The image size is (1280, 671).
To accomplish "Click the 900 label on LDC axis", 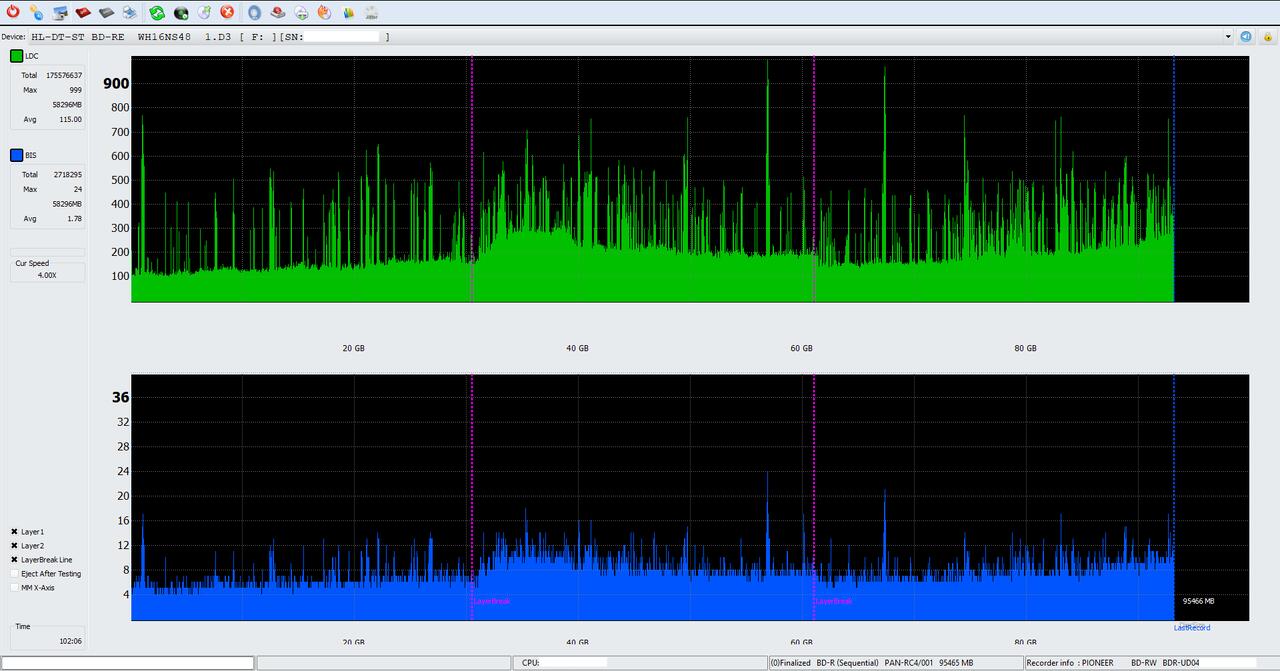I will point(116,84).
